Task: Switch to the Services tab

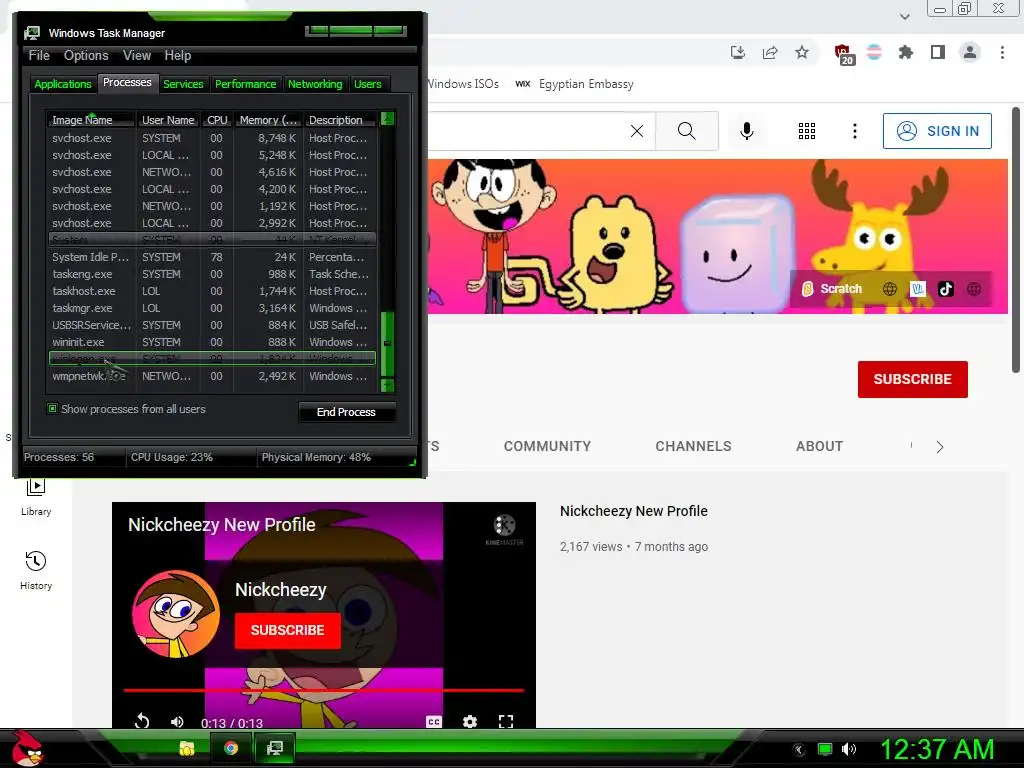Action: (183, 84)
